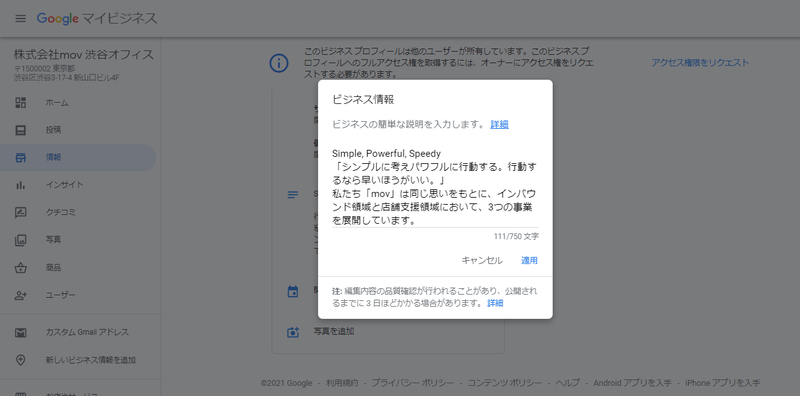Click the 111/750 文字 character counter
The width and height of the screenshot is (800, 396).
coord(516,237)
